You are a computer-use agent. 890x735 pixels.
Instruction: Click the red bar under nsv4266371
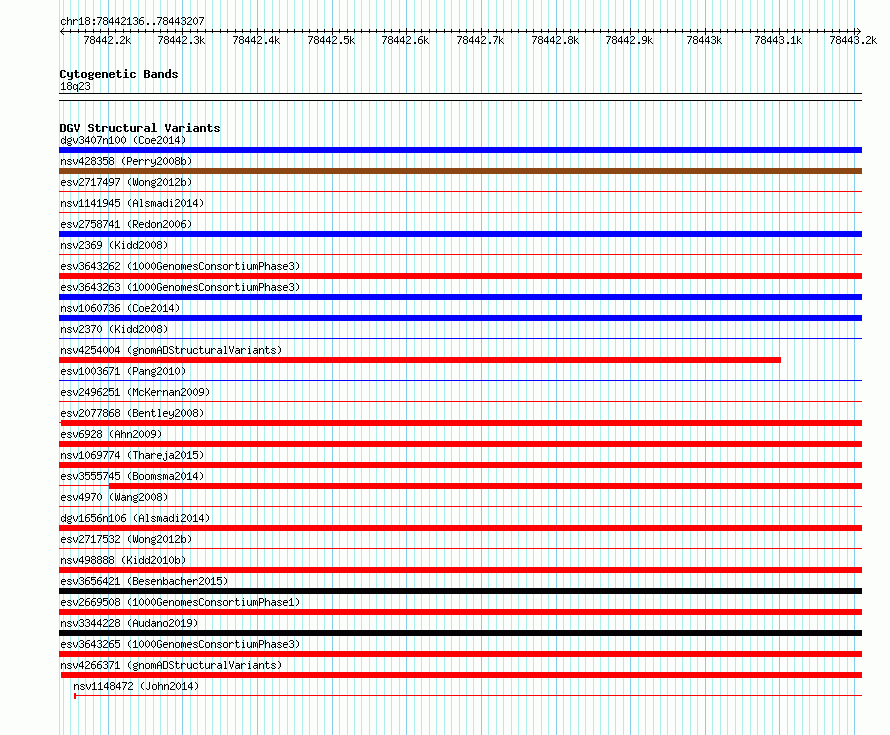click(x=461, y=675)
